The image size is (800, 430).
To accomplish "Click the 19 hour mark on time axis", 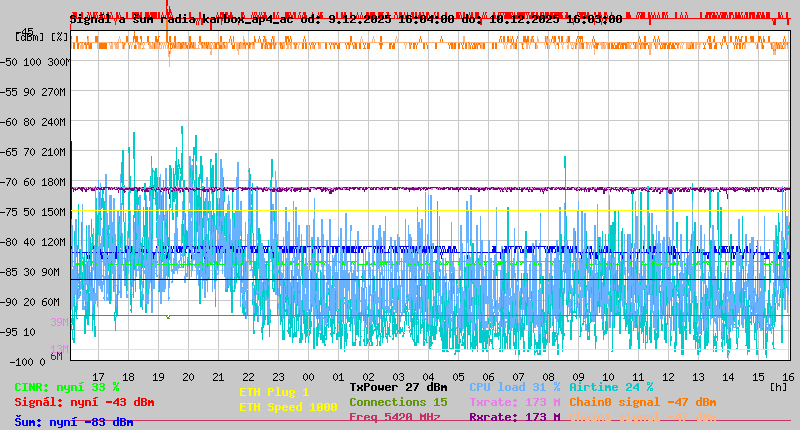I will (x=159, y=376).
